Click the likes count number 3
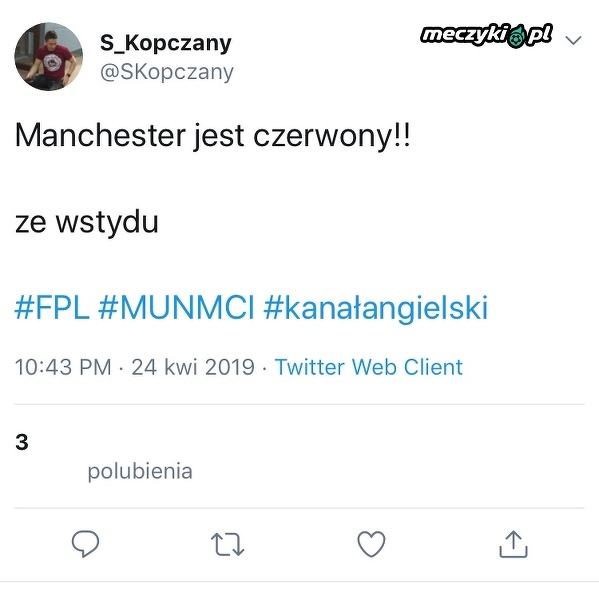This screenshot has height=596, width=599. [x=22, y=442]
